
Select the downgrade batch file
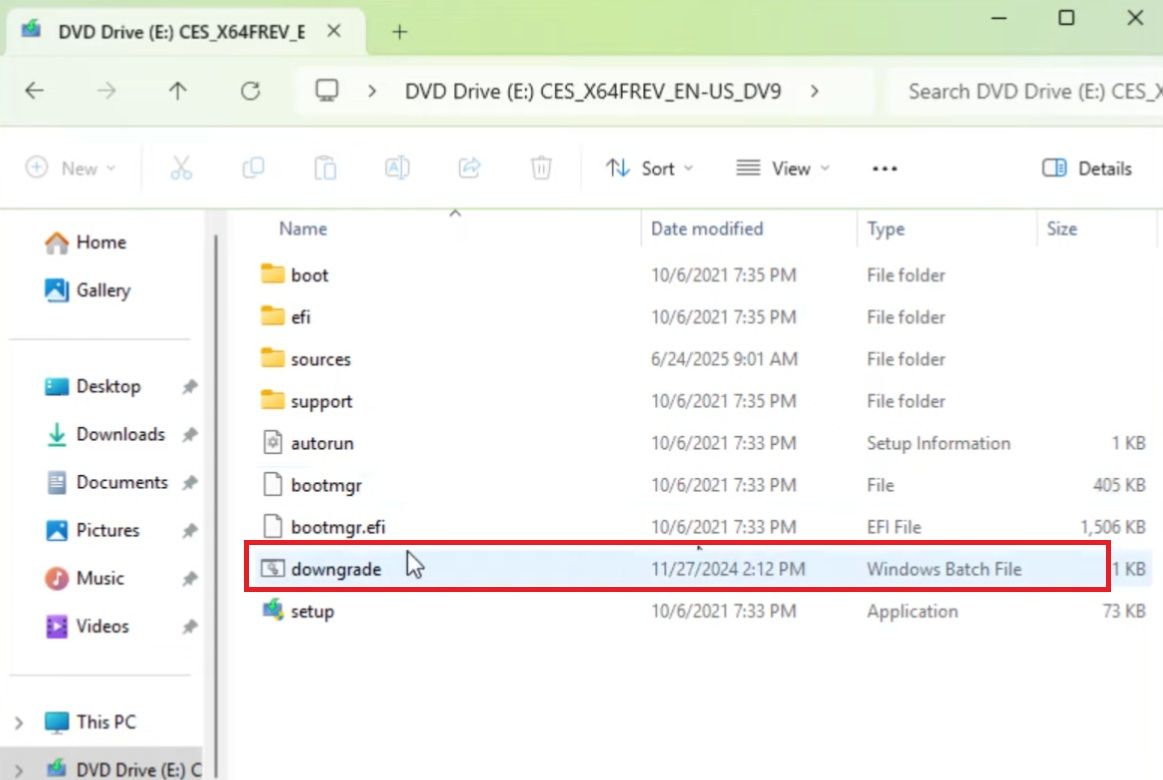click(x=336, y=569)
